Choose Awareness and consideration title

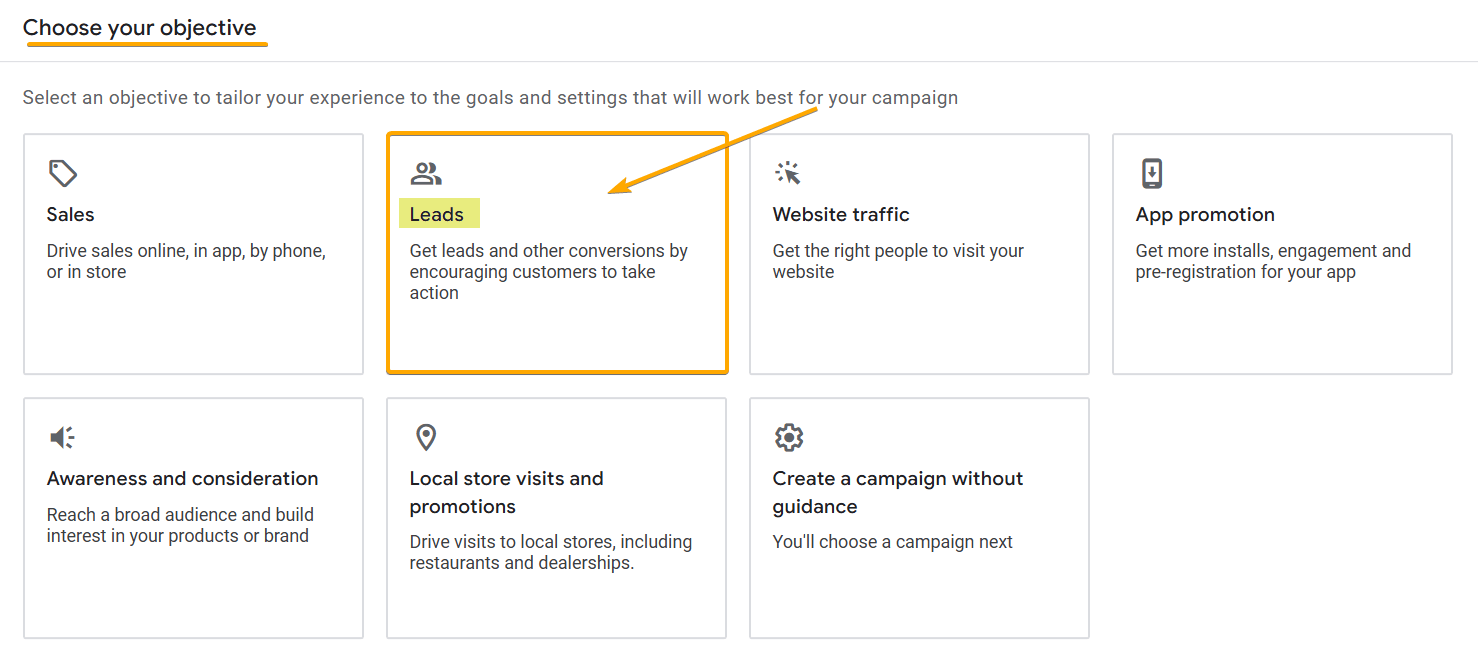(183, 478)
